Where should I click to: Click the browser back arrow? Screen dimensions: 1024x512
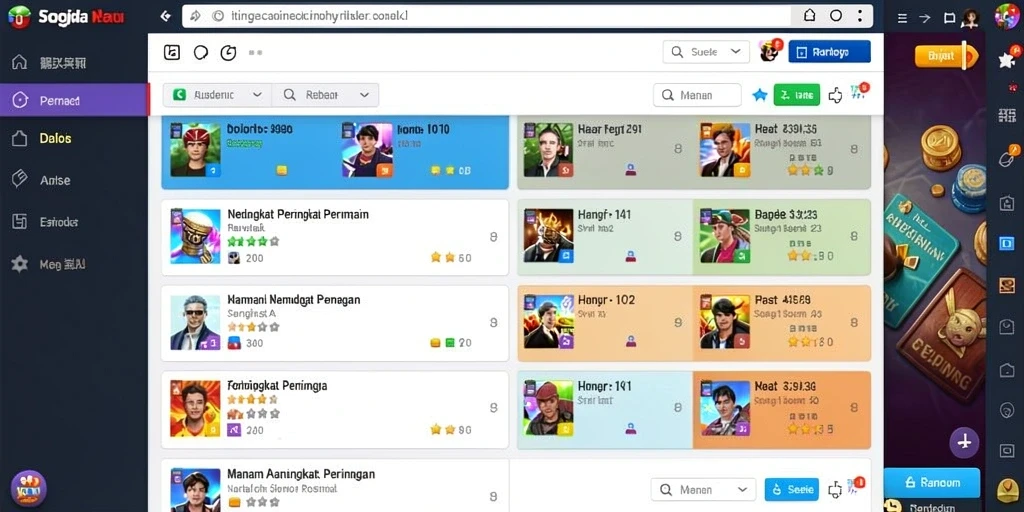point(165,16)
